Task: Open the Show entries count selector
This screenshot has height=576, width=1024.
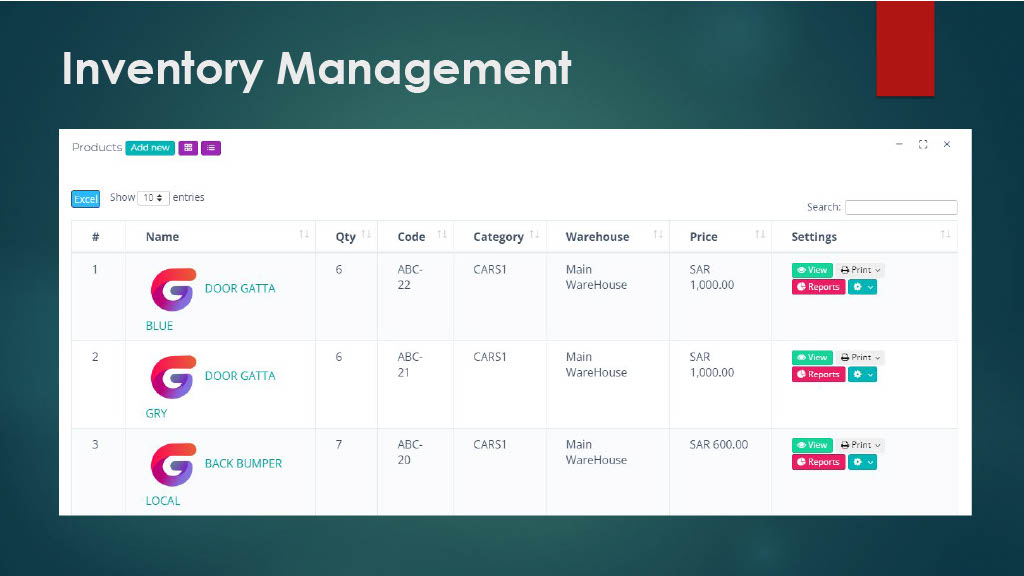Action: 153,198
